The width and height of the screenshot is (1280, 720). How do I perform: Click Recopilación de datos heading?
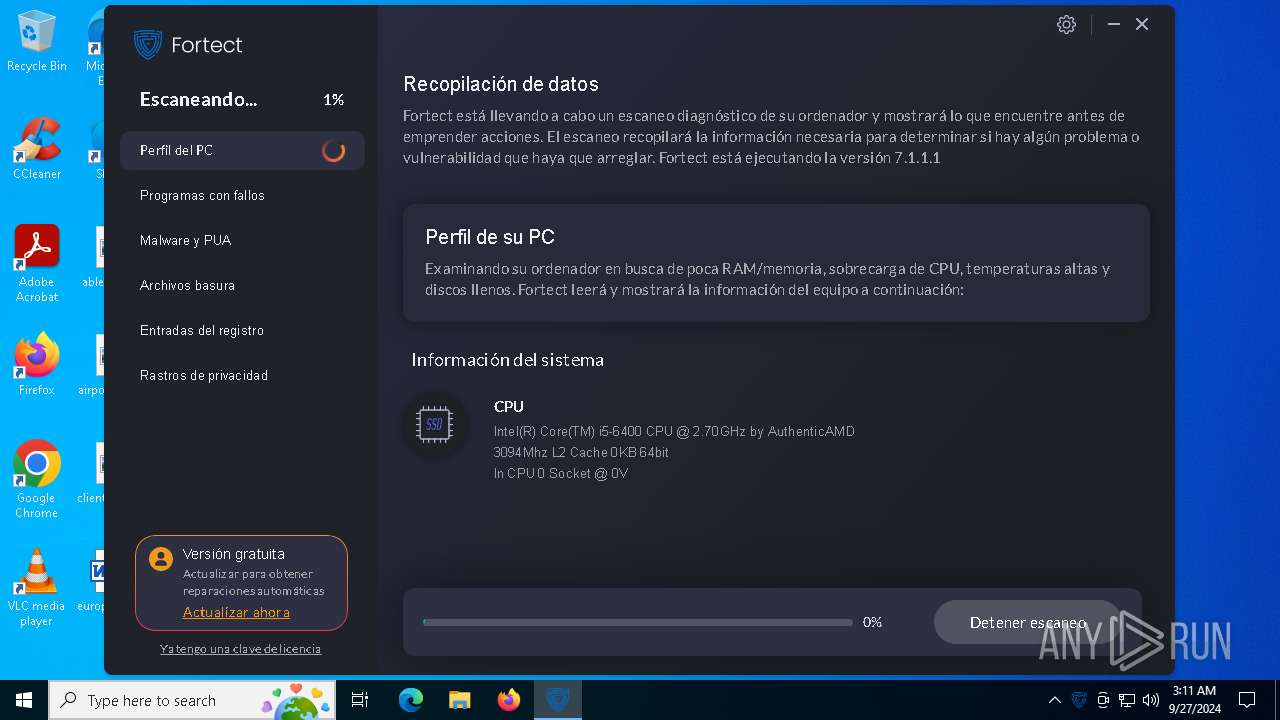(501, 84)
